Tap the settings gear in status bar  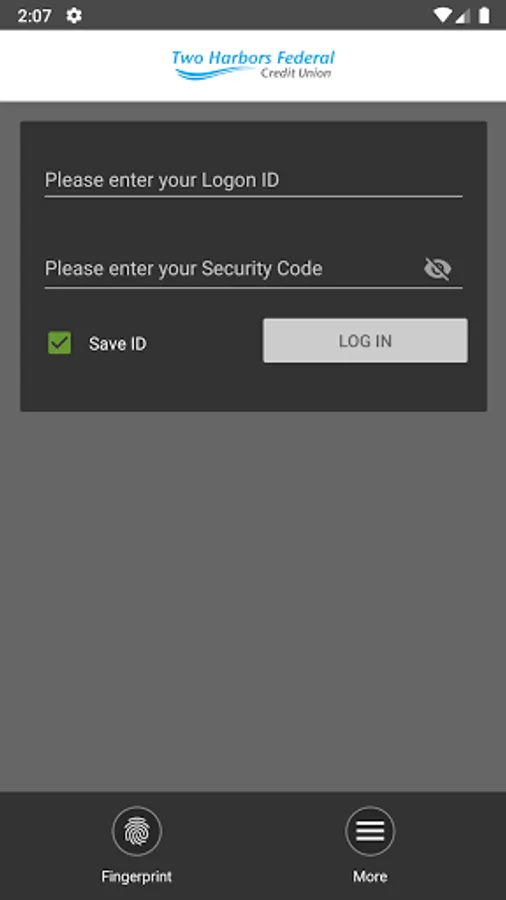(x=74, y=15)
